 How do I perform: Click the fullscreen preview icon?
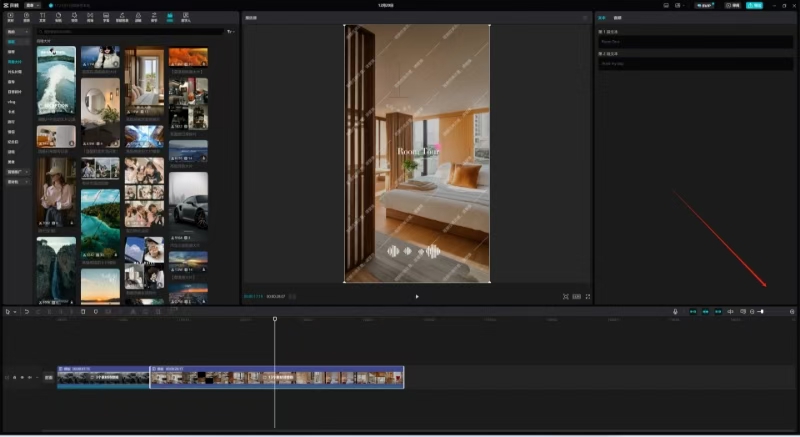pyautogui.click(x=587, y=297)
